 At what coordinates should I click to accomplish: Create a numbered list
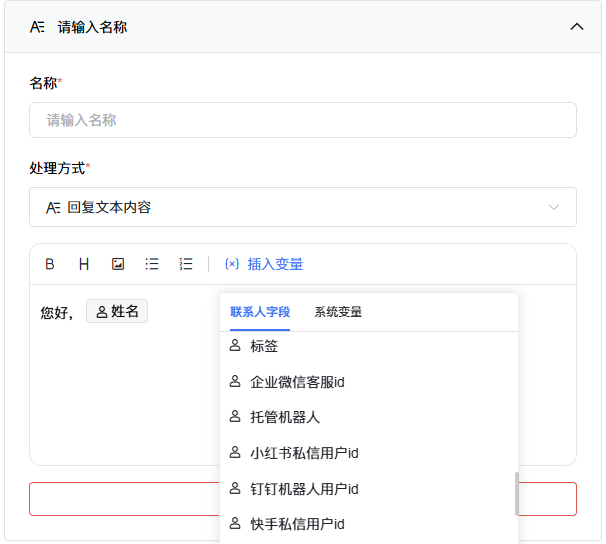point(186,264)
